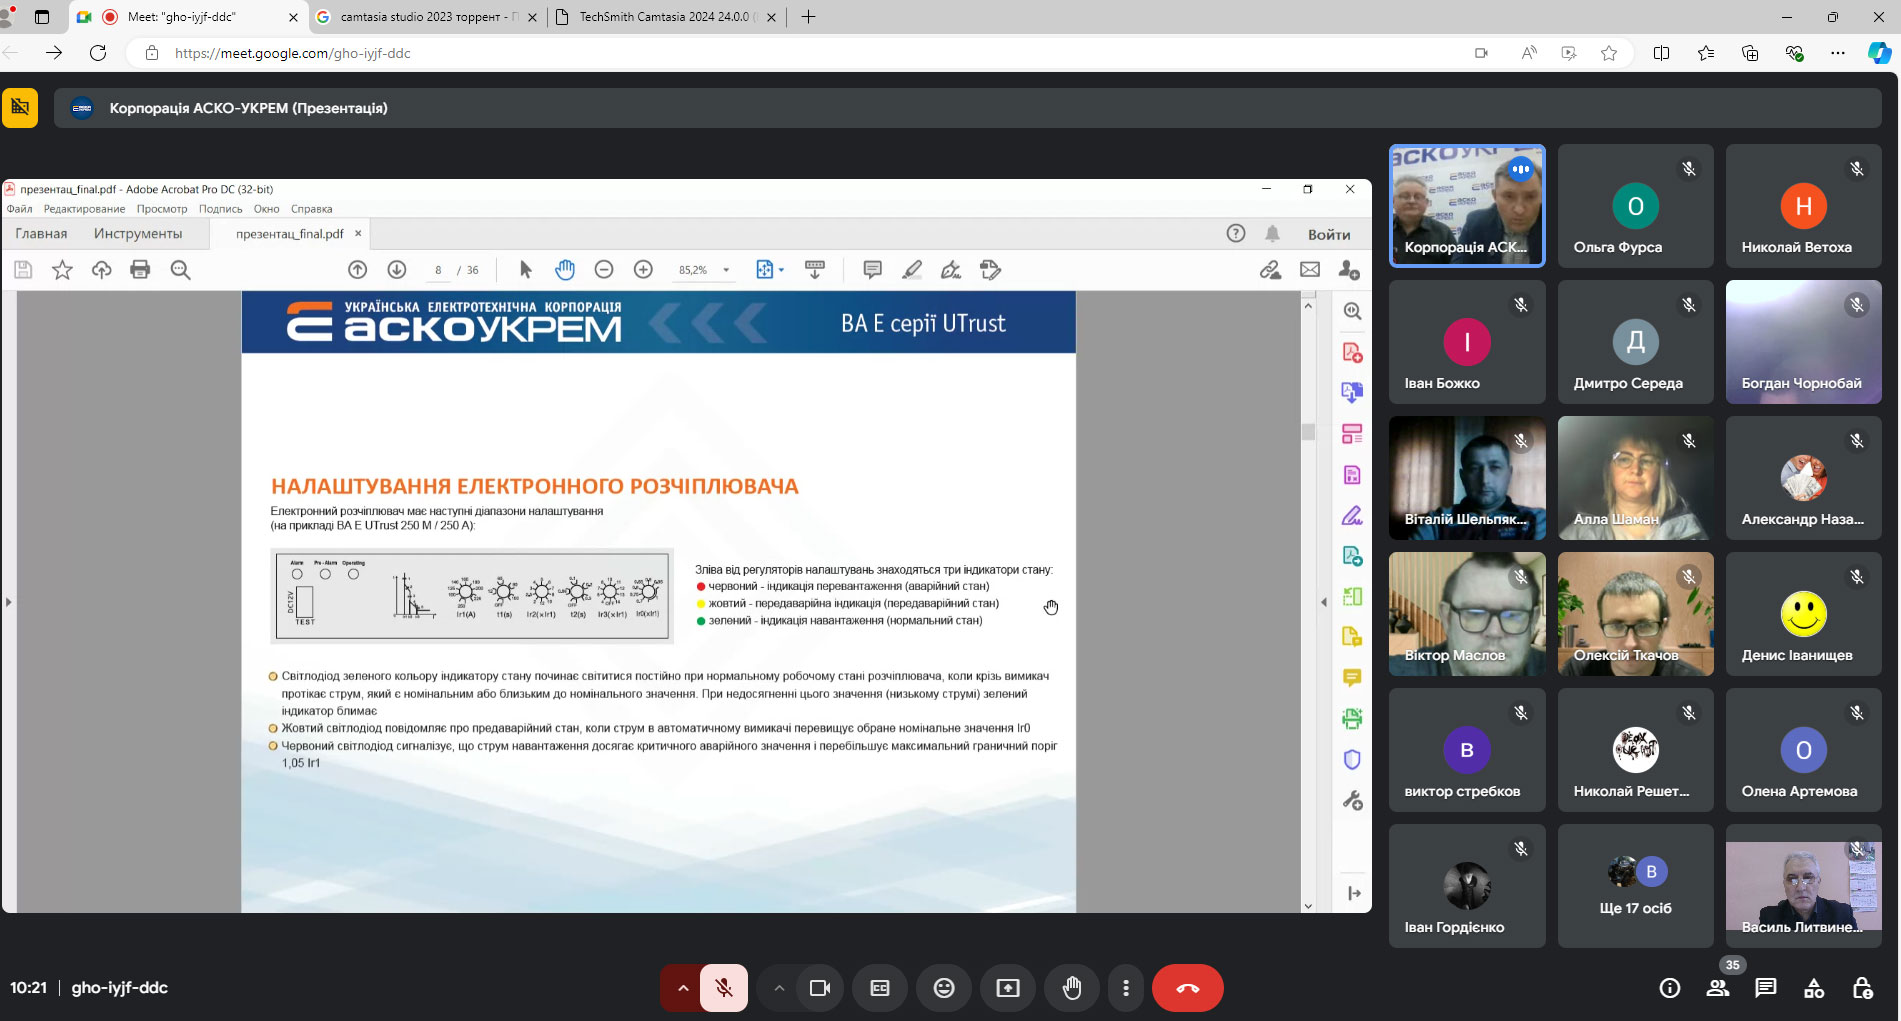Open the meeting details info icon
The image size is (1901, 1021).
click(x=1669, y=988)
